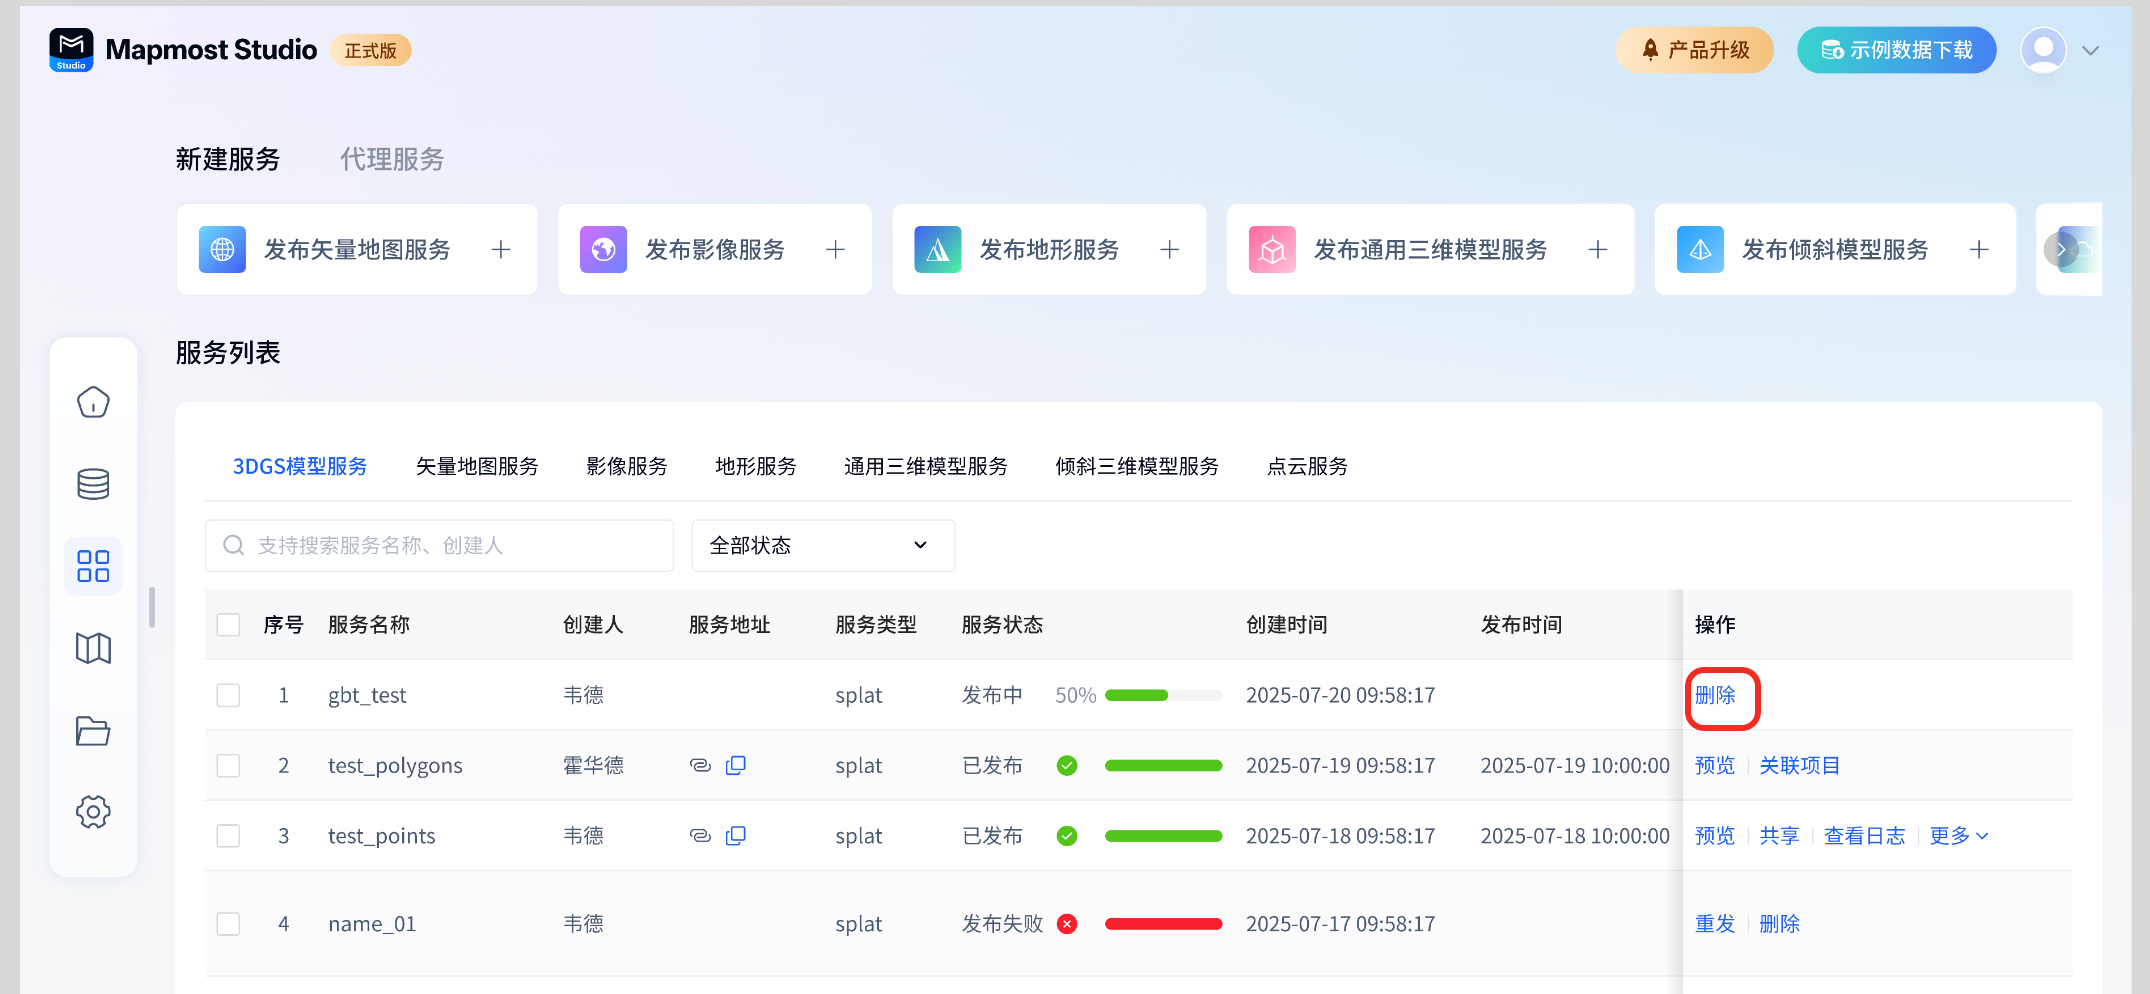Click the link icon for test_points
The height and width of the screenshot is (994, 2150).
pos(700,836)
